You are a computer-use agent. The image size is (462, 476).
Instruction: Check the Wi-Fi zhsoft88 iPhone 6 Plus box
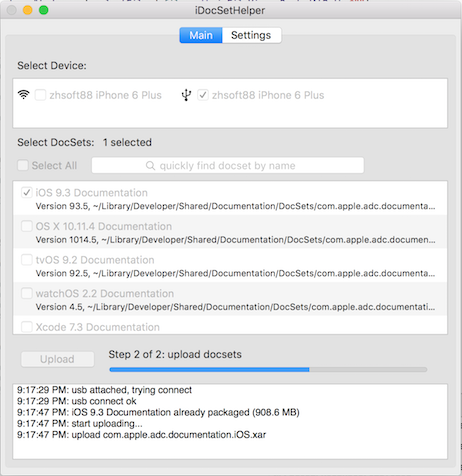pos(40,95)
